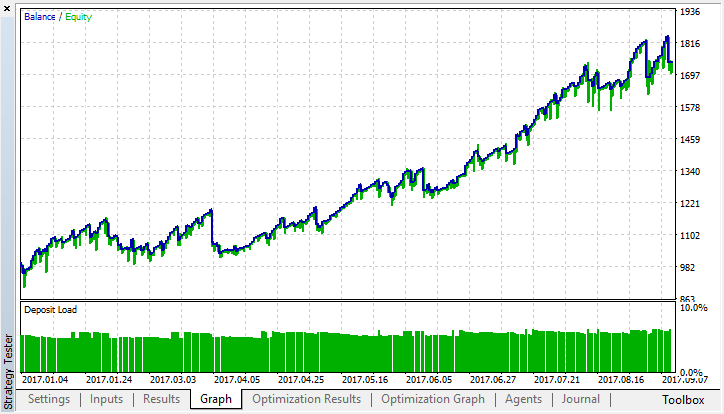The image size is (724, 414).
Task: Click the 10.0% deposit load value
Action: pyautogui.click(x=694, y=307)
